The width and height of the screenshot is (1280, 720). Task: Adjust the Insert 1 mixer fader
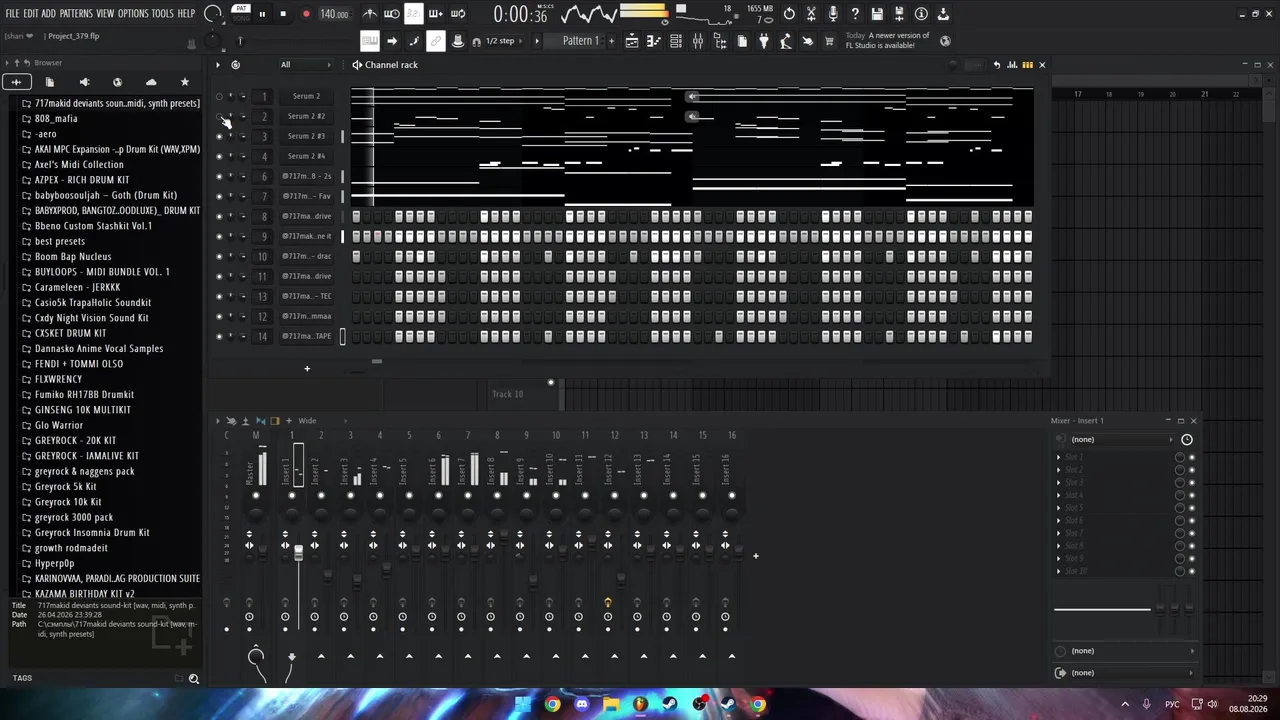pyautogui.click(x=298, y=552)
